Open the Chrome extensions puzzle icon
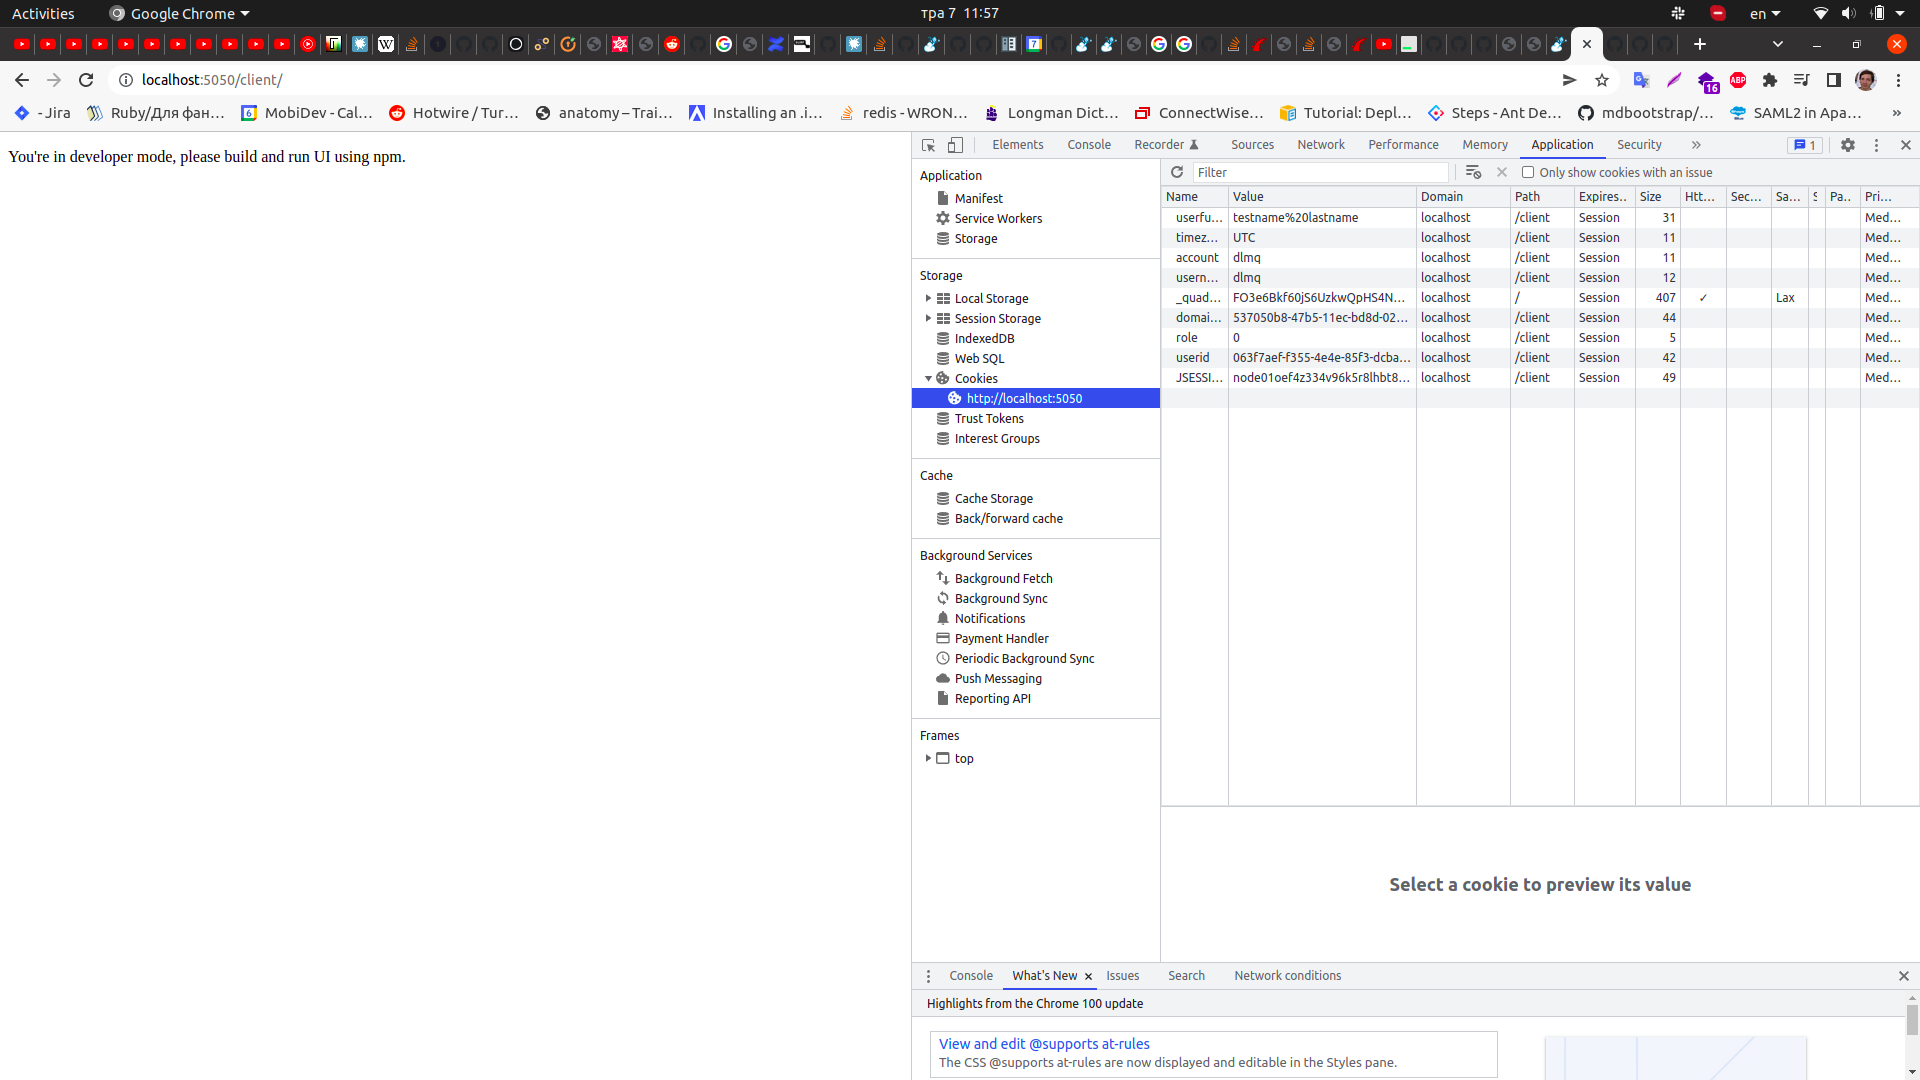Viewport: 1920px width, 1080px height. (x=1770, y=80)
